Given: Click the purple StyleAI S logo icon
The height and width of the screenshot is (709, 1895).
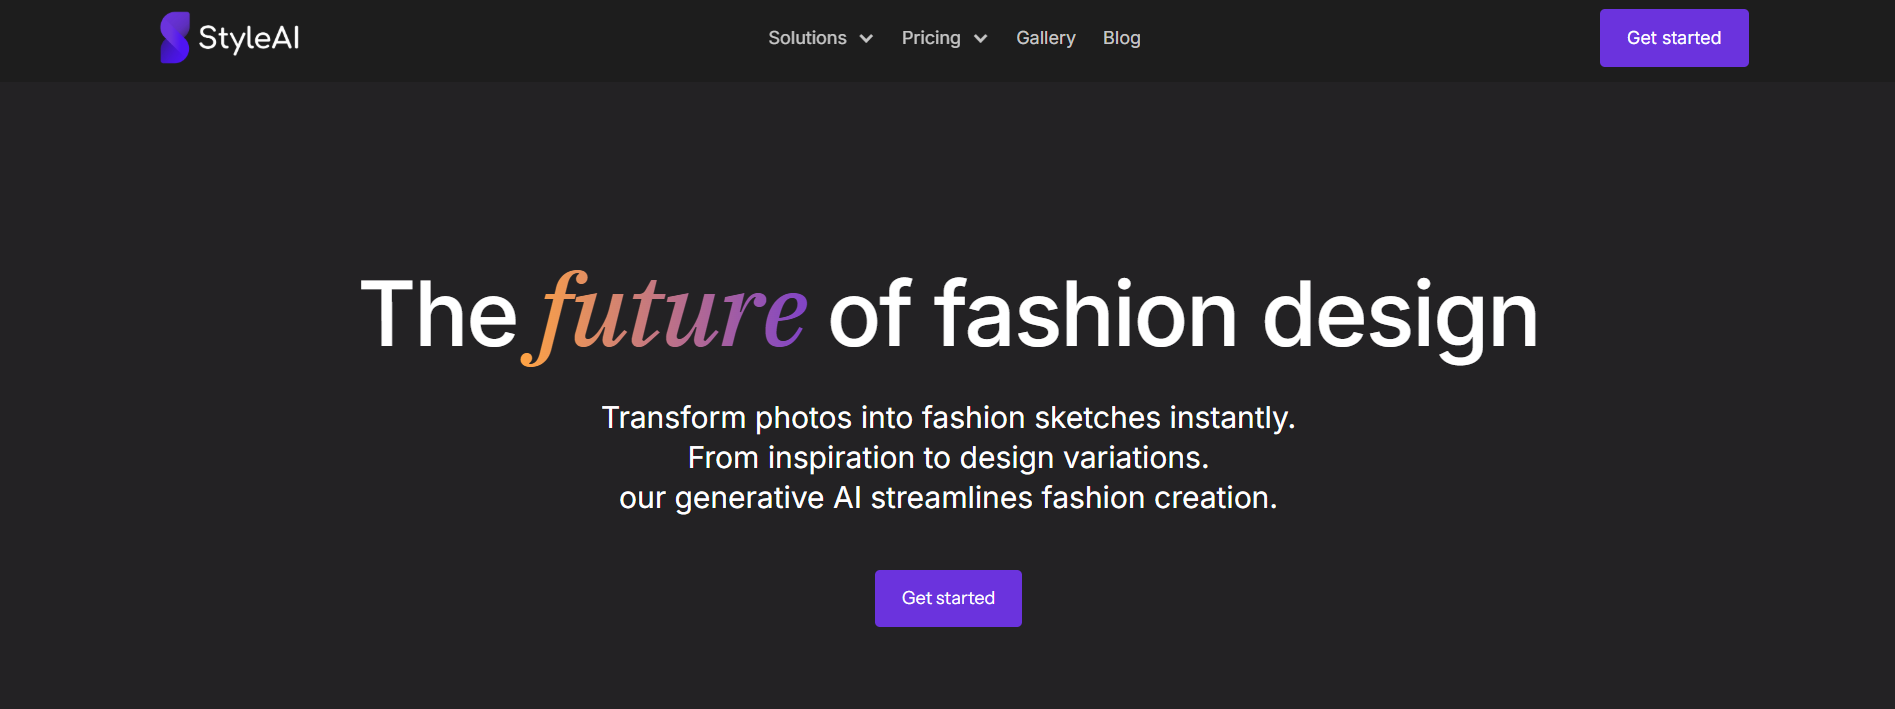Looking at the screenshot, I should coord(175,38).
